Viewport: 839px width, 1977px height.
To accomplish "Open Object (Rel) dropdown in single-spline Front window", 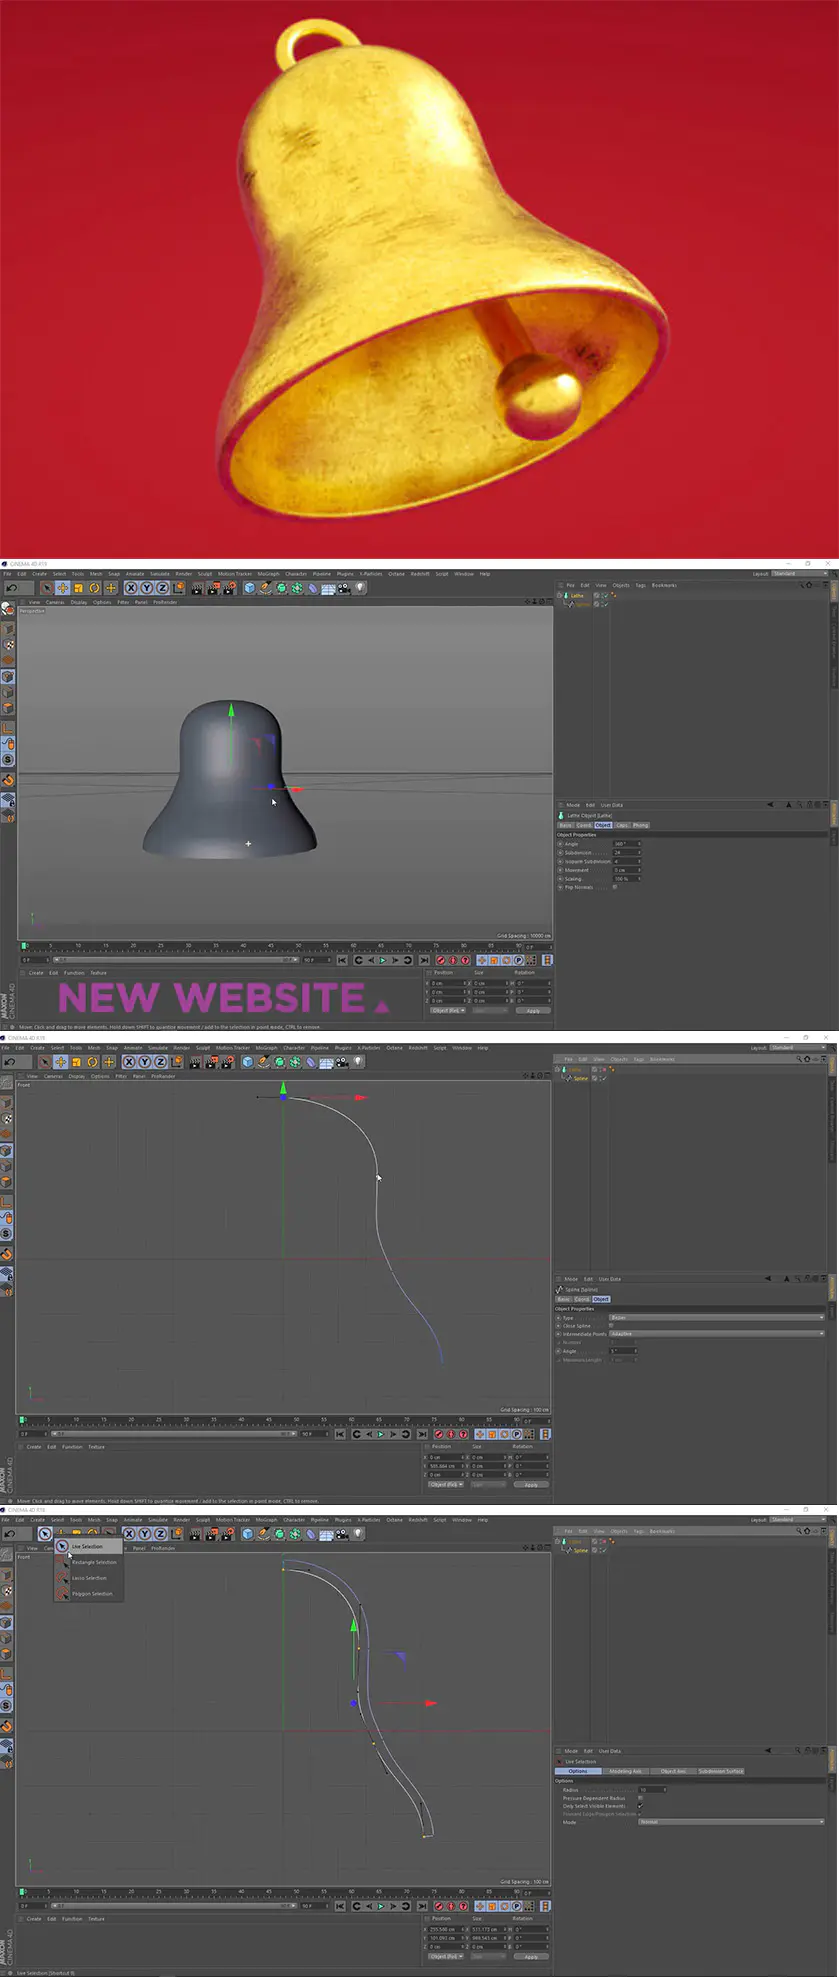I will coord(445,1484).
